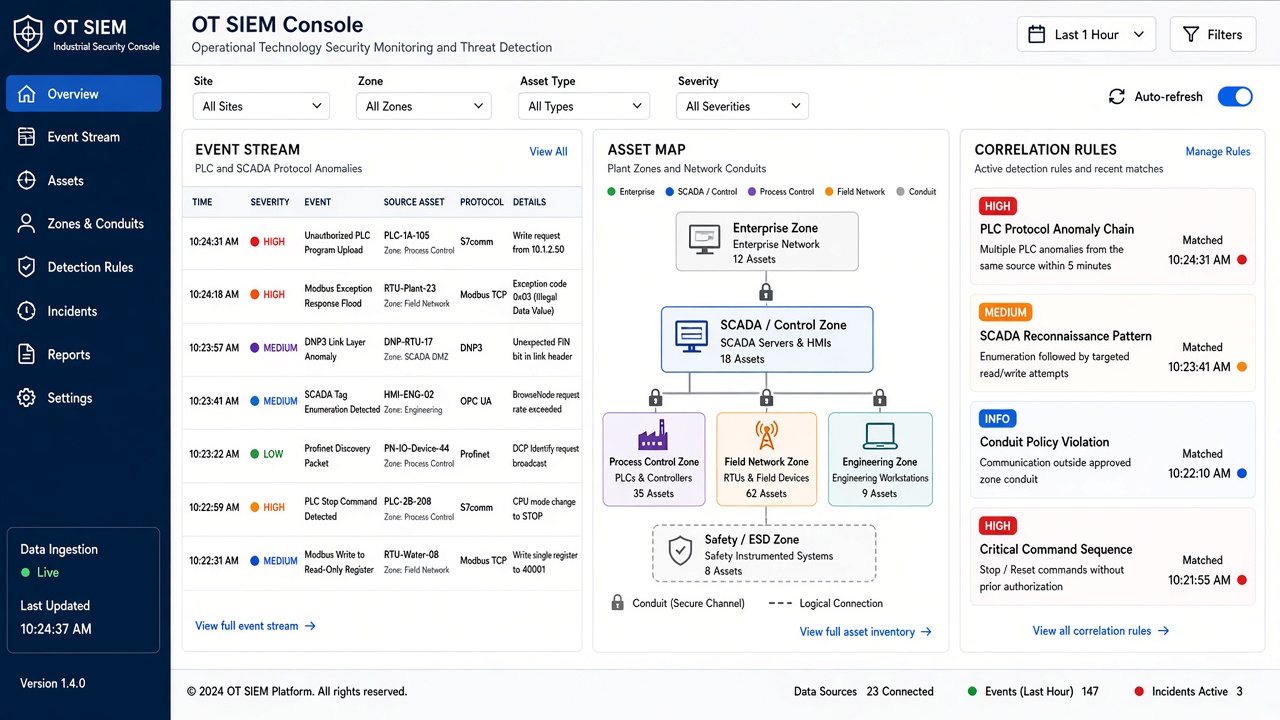Click the 23 Connected data sources status
The height and width of the screenshot is (720, 1280).
point(900,691)
